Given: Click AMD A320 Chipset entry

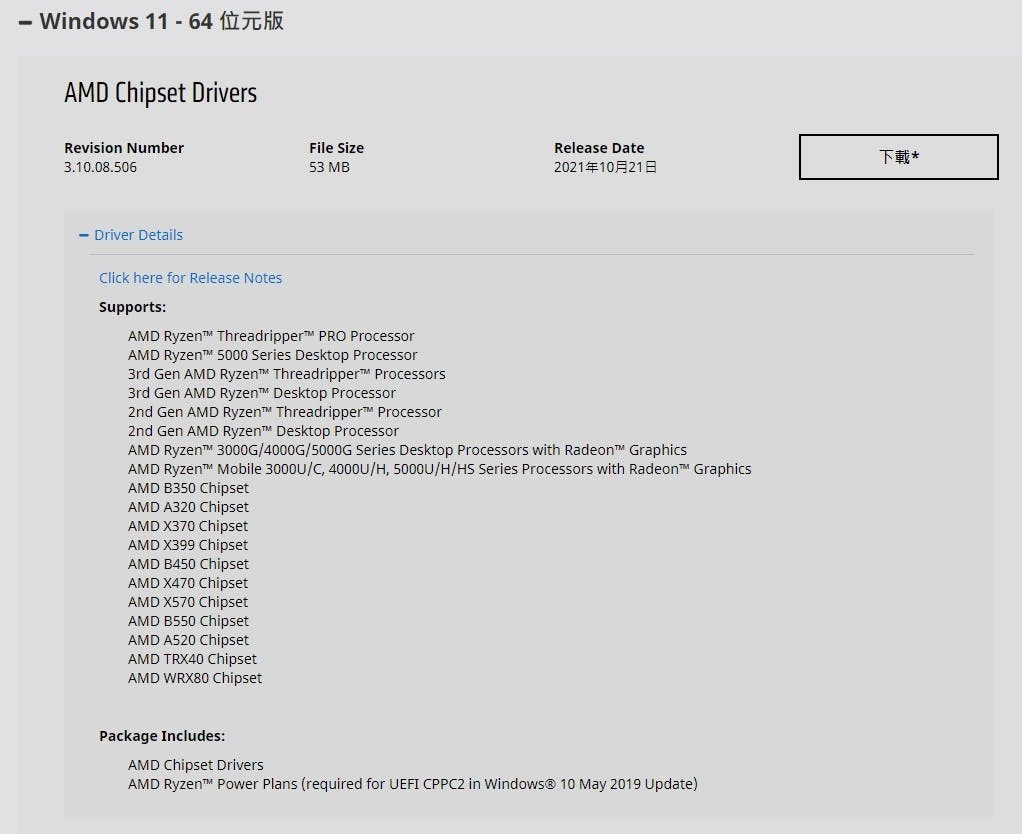Looking at the screenshot, I should coord(188,507).
